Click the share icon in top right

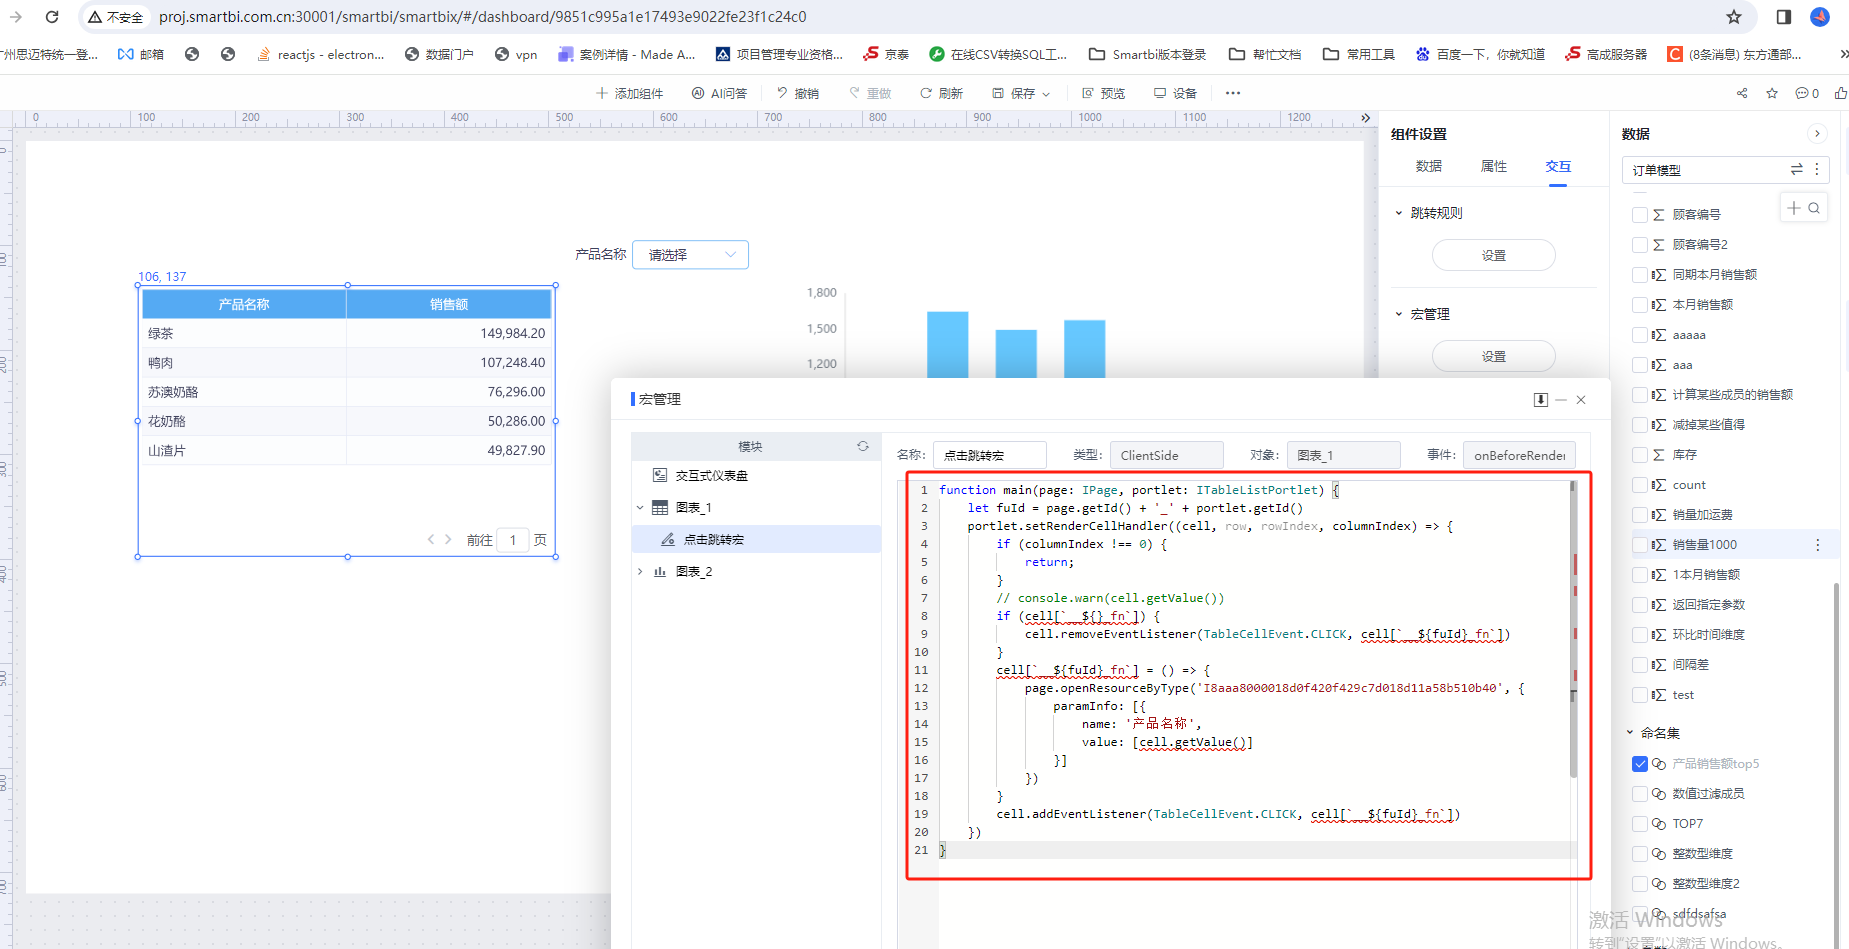pyautogui.click(x=1742, y=93)
